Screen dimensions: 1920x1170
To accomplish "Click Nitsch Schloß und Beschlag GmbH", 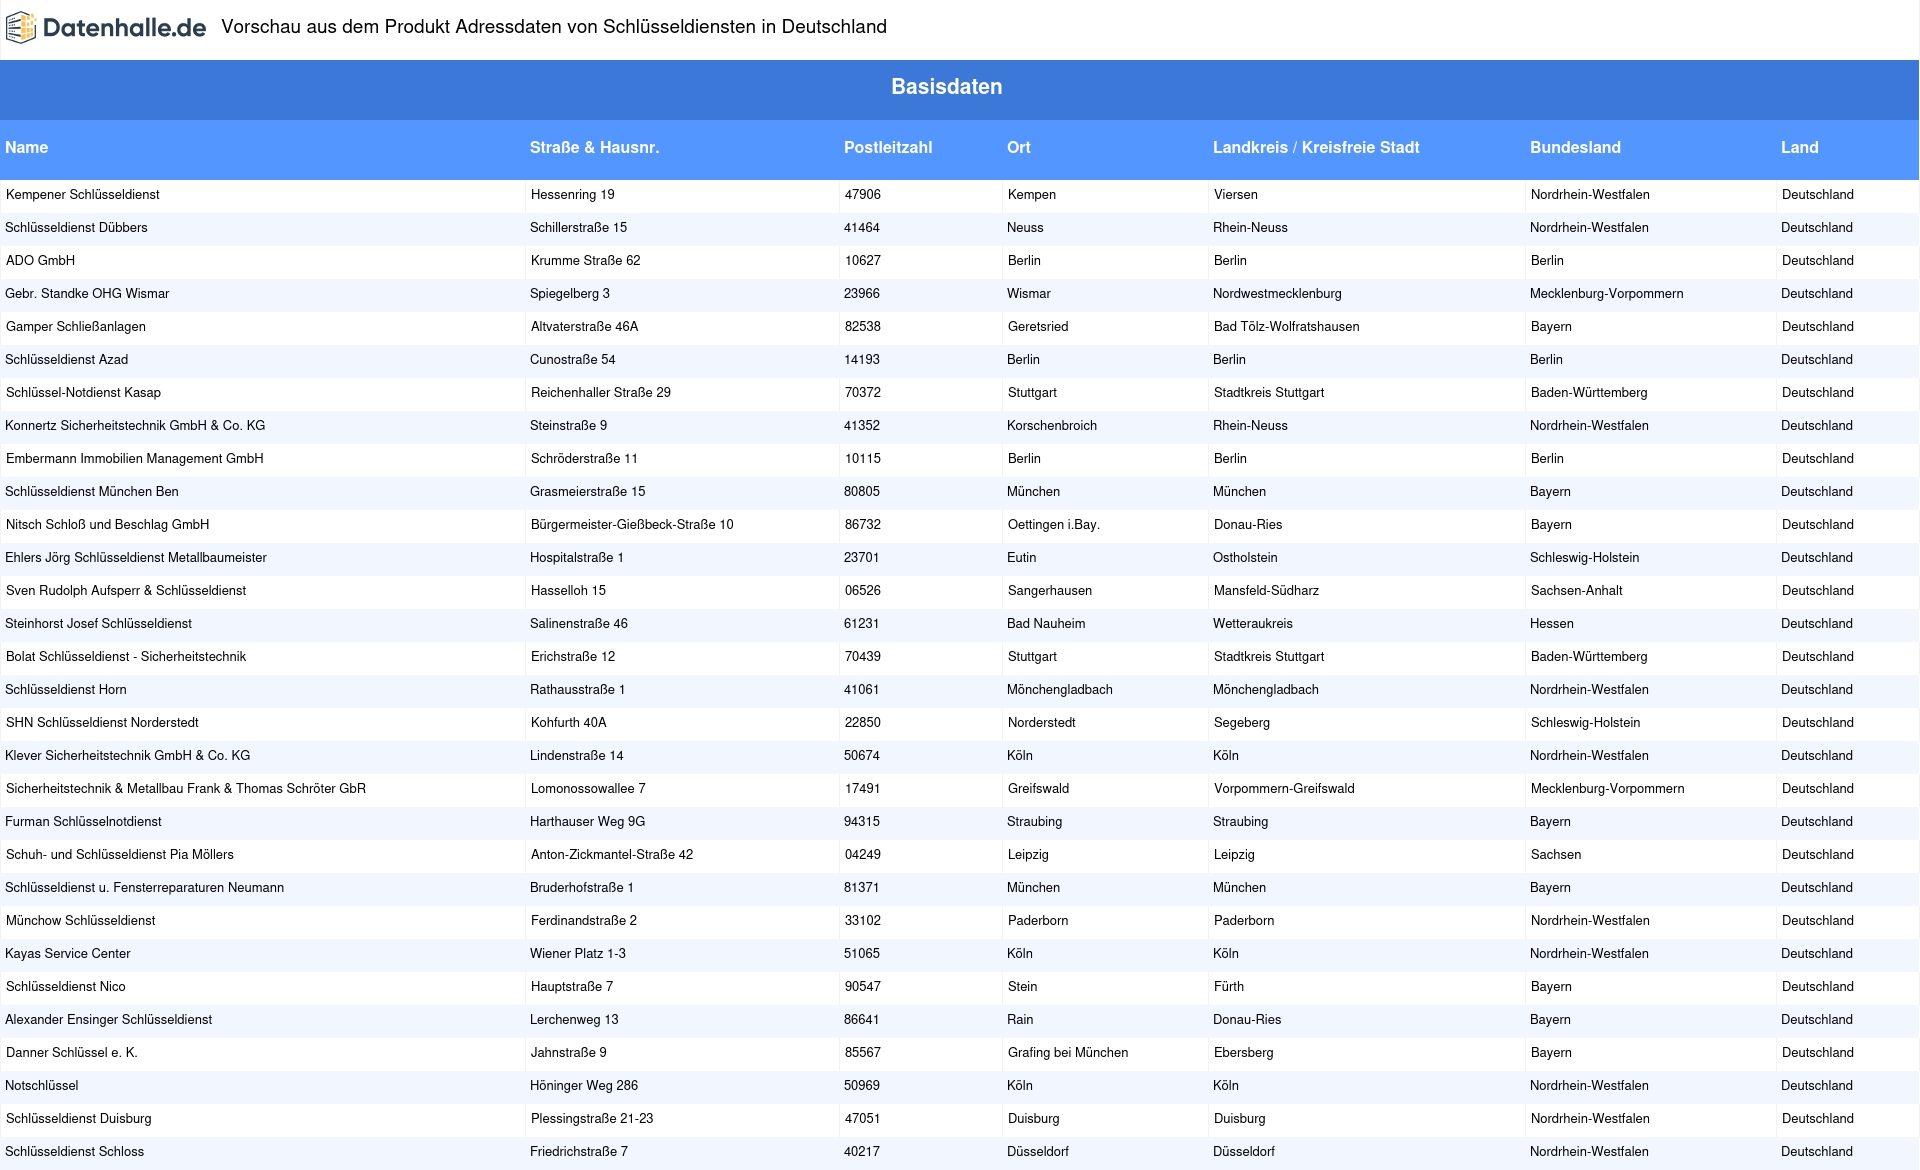I will [x=108, y=525].
